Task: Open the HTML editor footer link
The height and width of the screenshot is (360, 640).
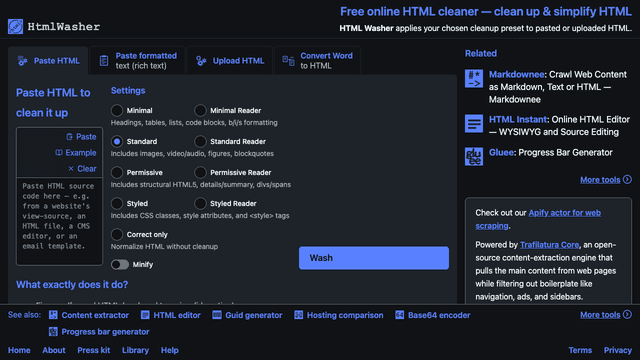Action: [x=177, y=315]
